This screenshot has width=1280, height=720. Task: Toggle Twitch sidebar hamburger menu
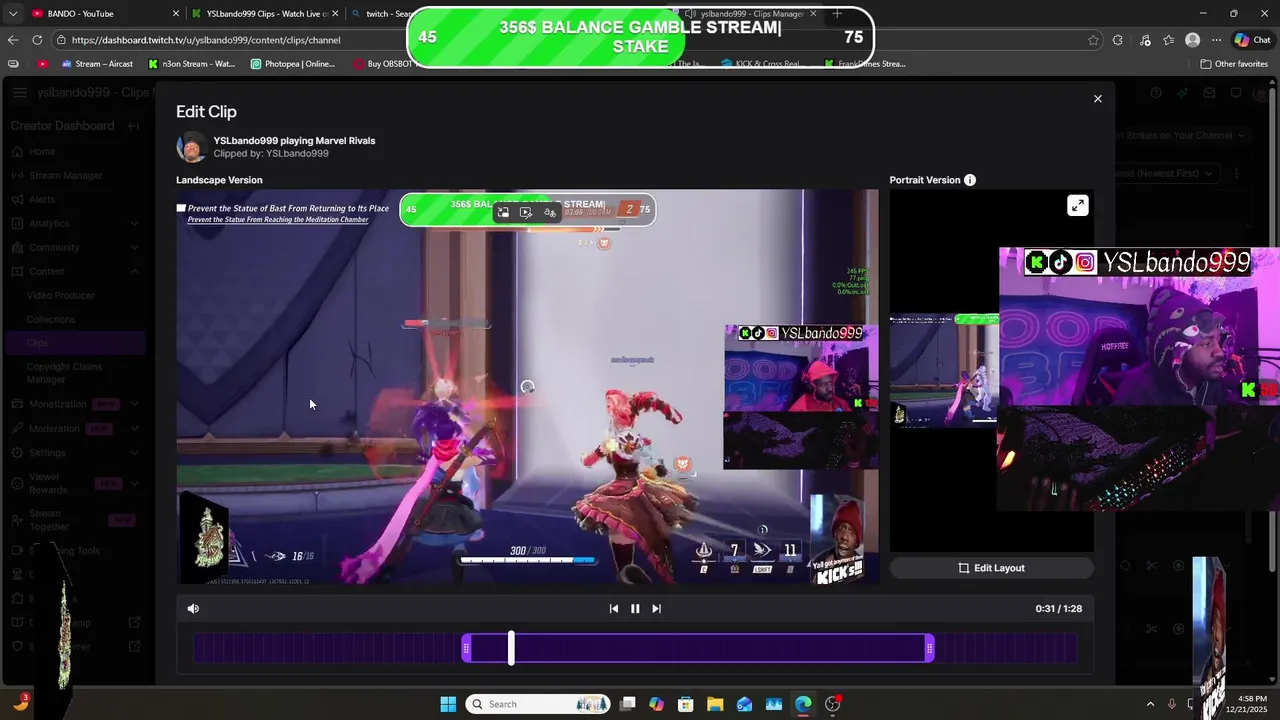20,93
